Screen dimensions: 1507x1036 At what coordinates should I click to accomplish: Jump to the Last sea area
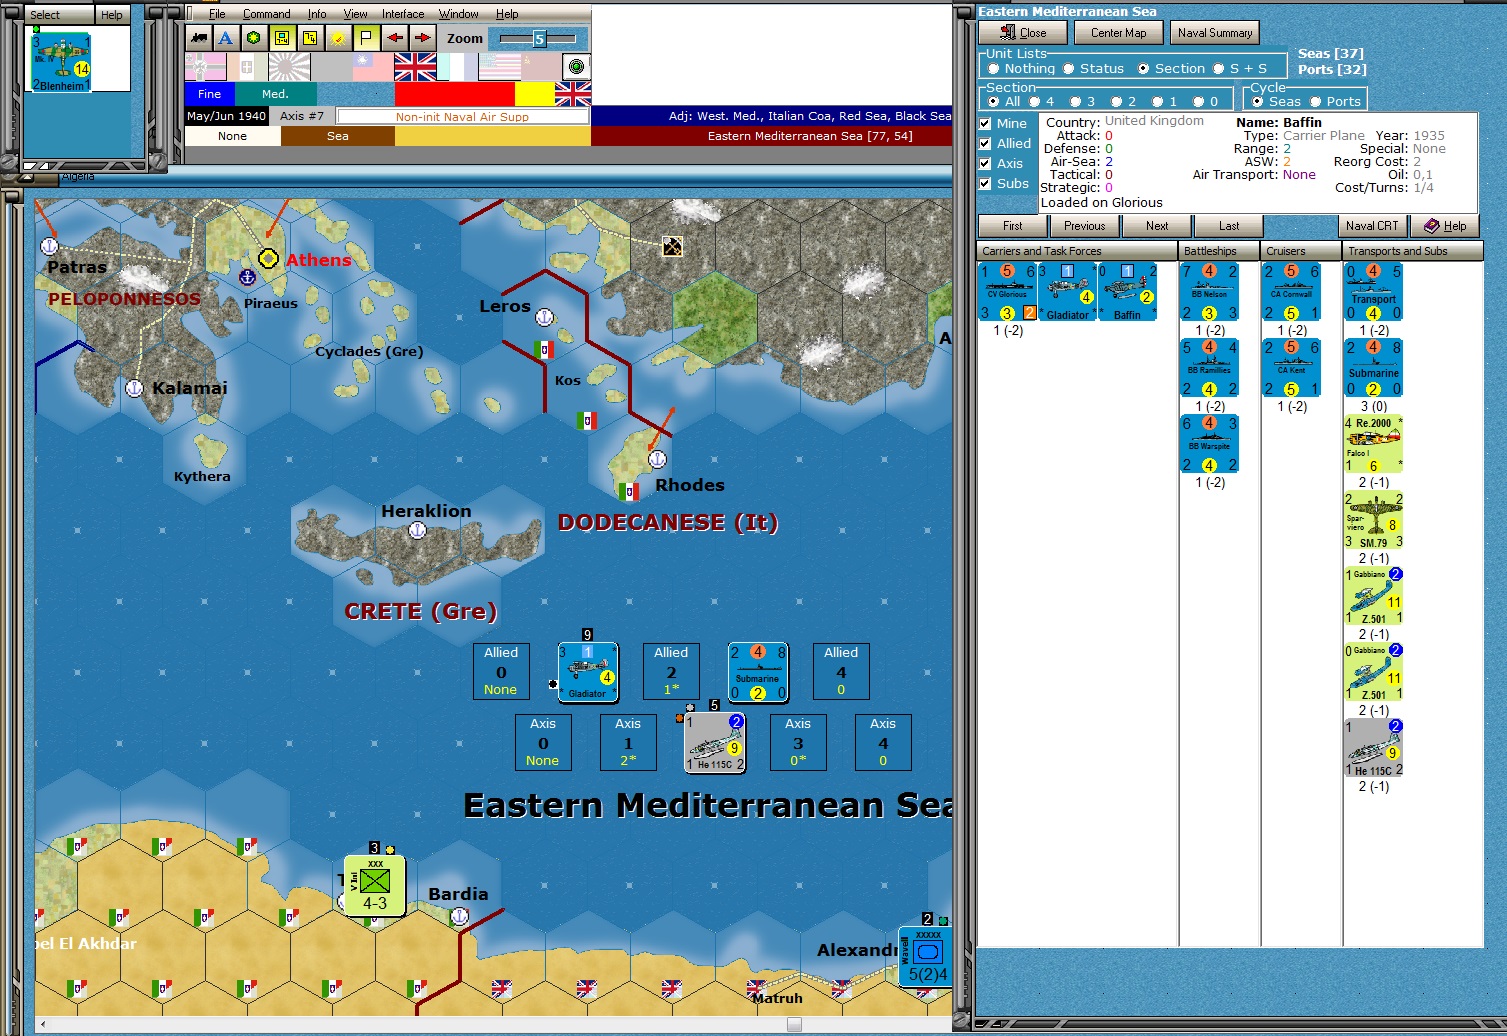(x=1229, y=226)
